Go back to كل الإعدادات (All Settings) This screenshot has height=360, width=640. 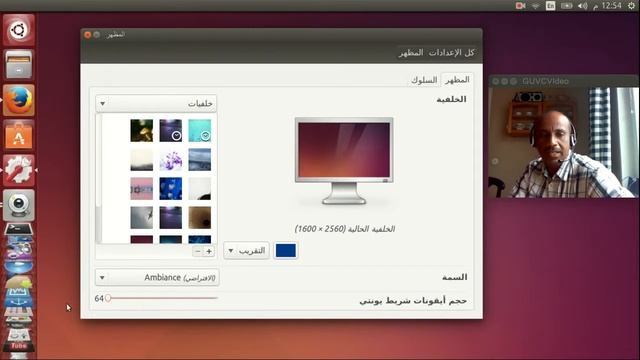451,53
